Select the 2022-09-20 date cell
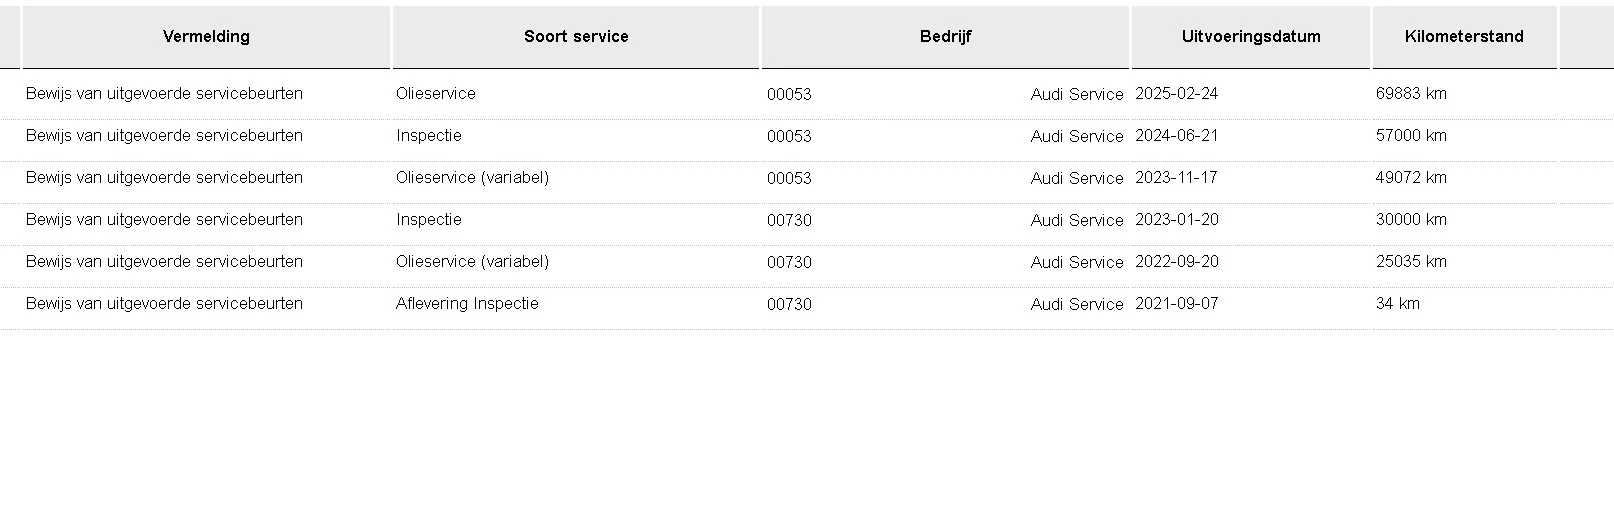This screenshot has width=1614, height=511. pos(1177,262)
